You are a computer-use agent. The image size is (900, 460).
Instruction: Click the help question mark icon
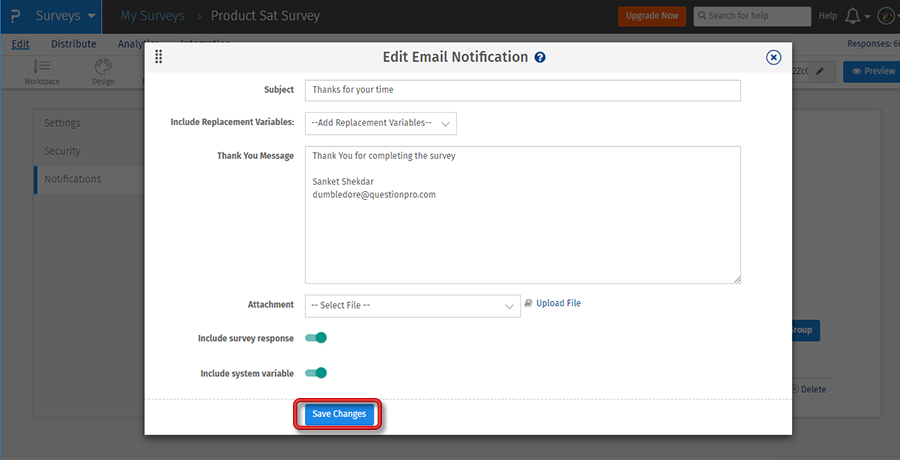pyautogui.click(x=540, y=58)
